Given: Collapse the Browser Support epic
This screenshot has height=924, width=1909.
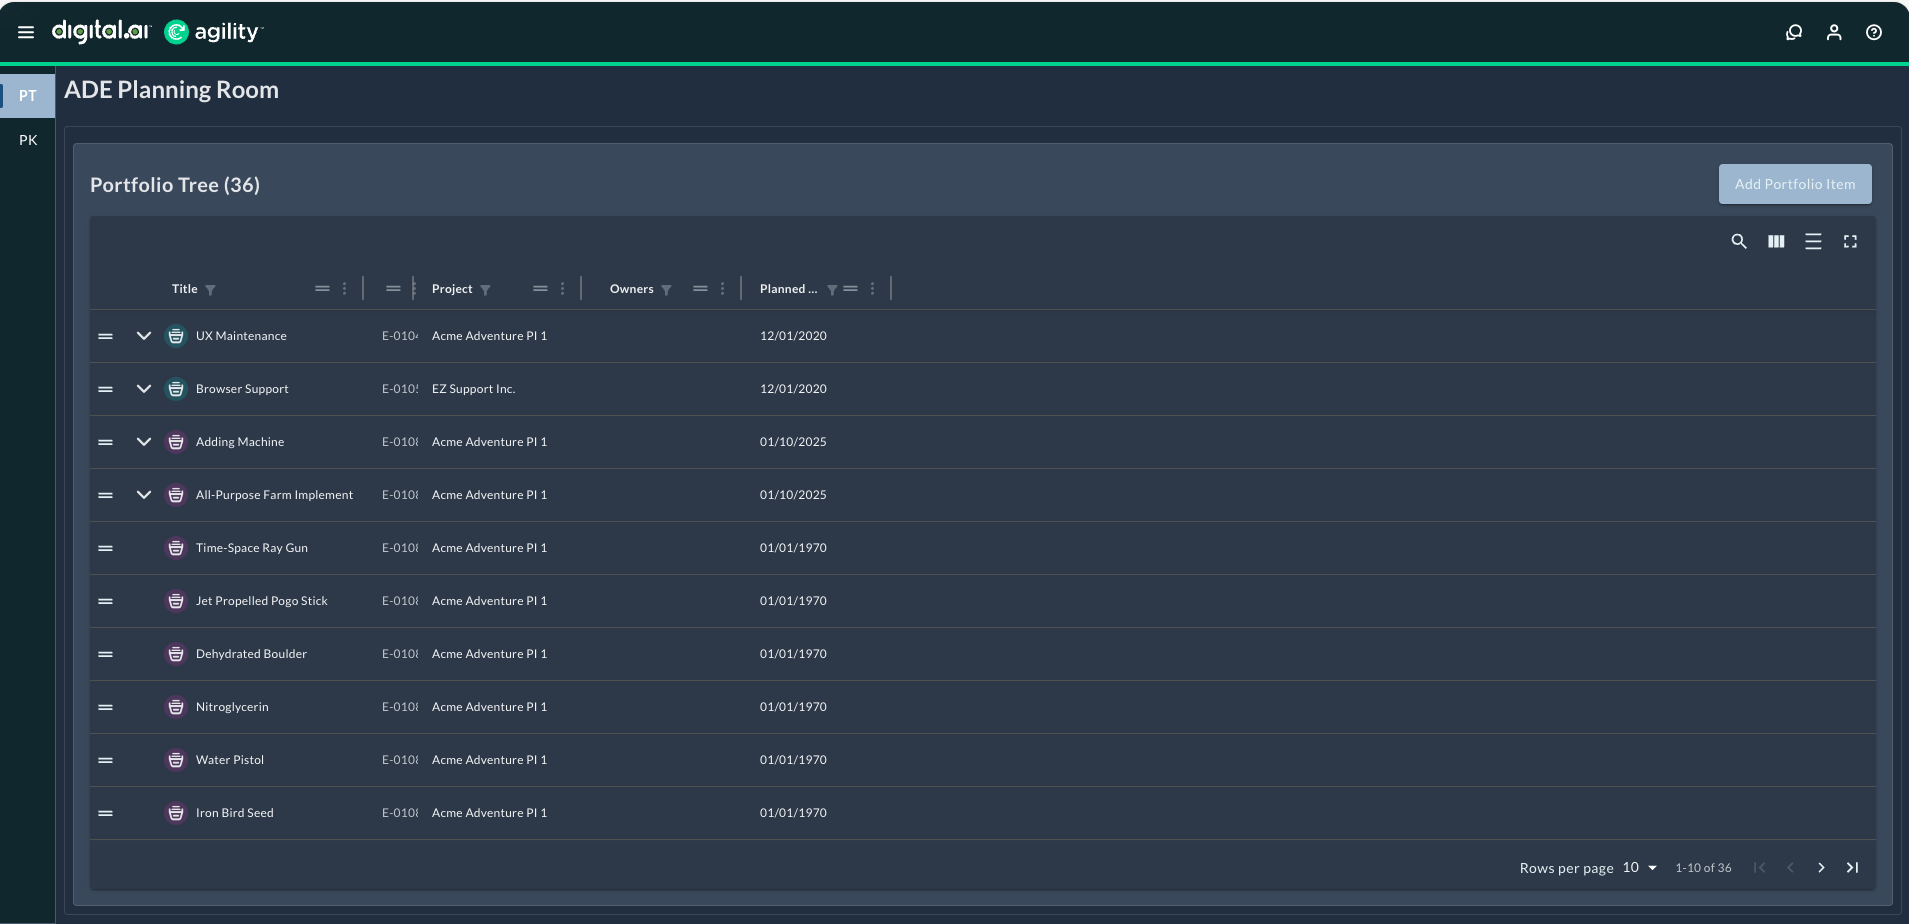Looking at the screenshot, I should point(143,389).
